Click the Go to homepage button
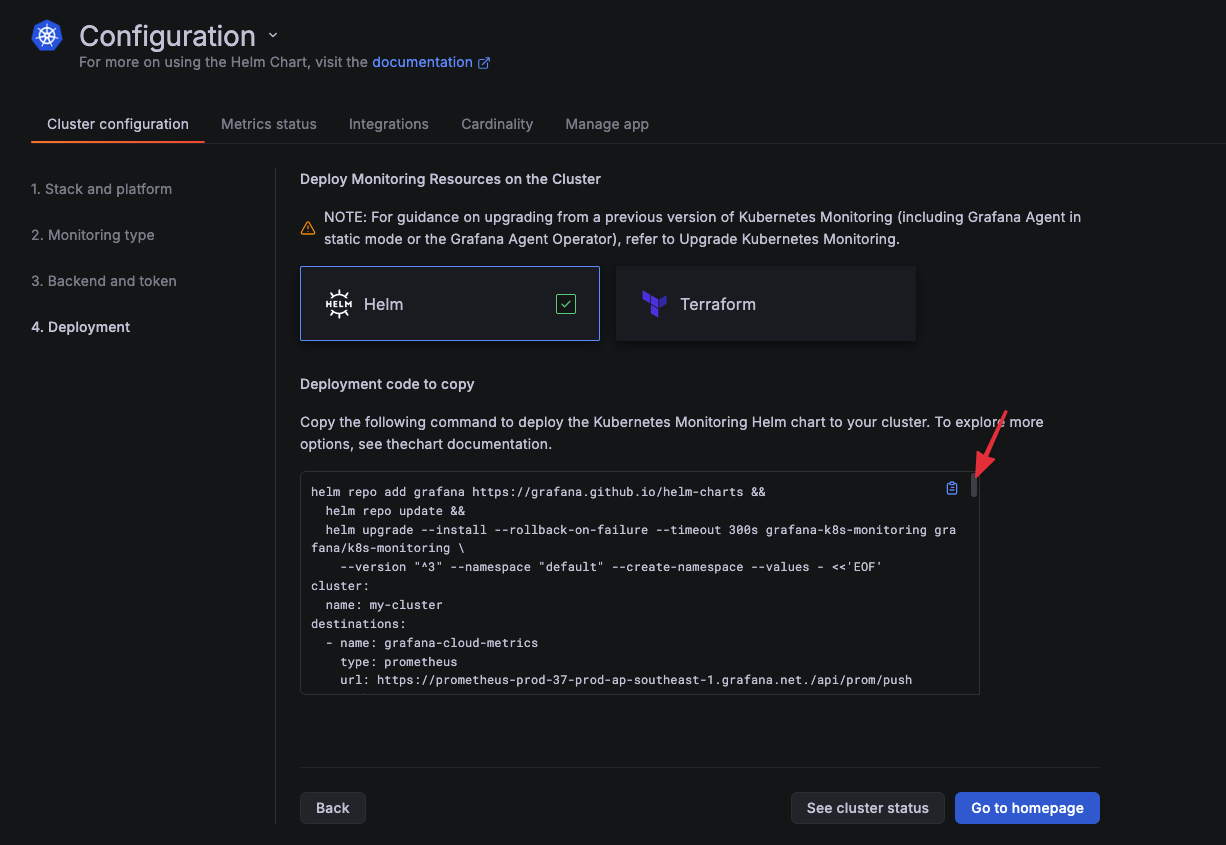The height and width of the screenshot is (845, 1226). pos(1027,808)
